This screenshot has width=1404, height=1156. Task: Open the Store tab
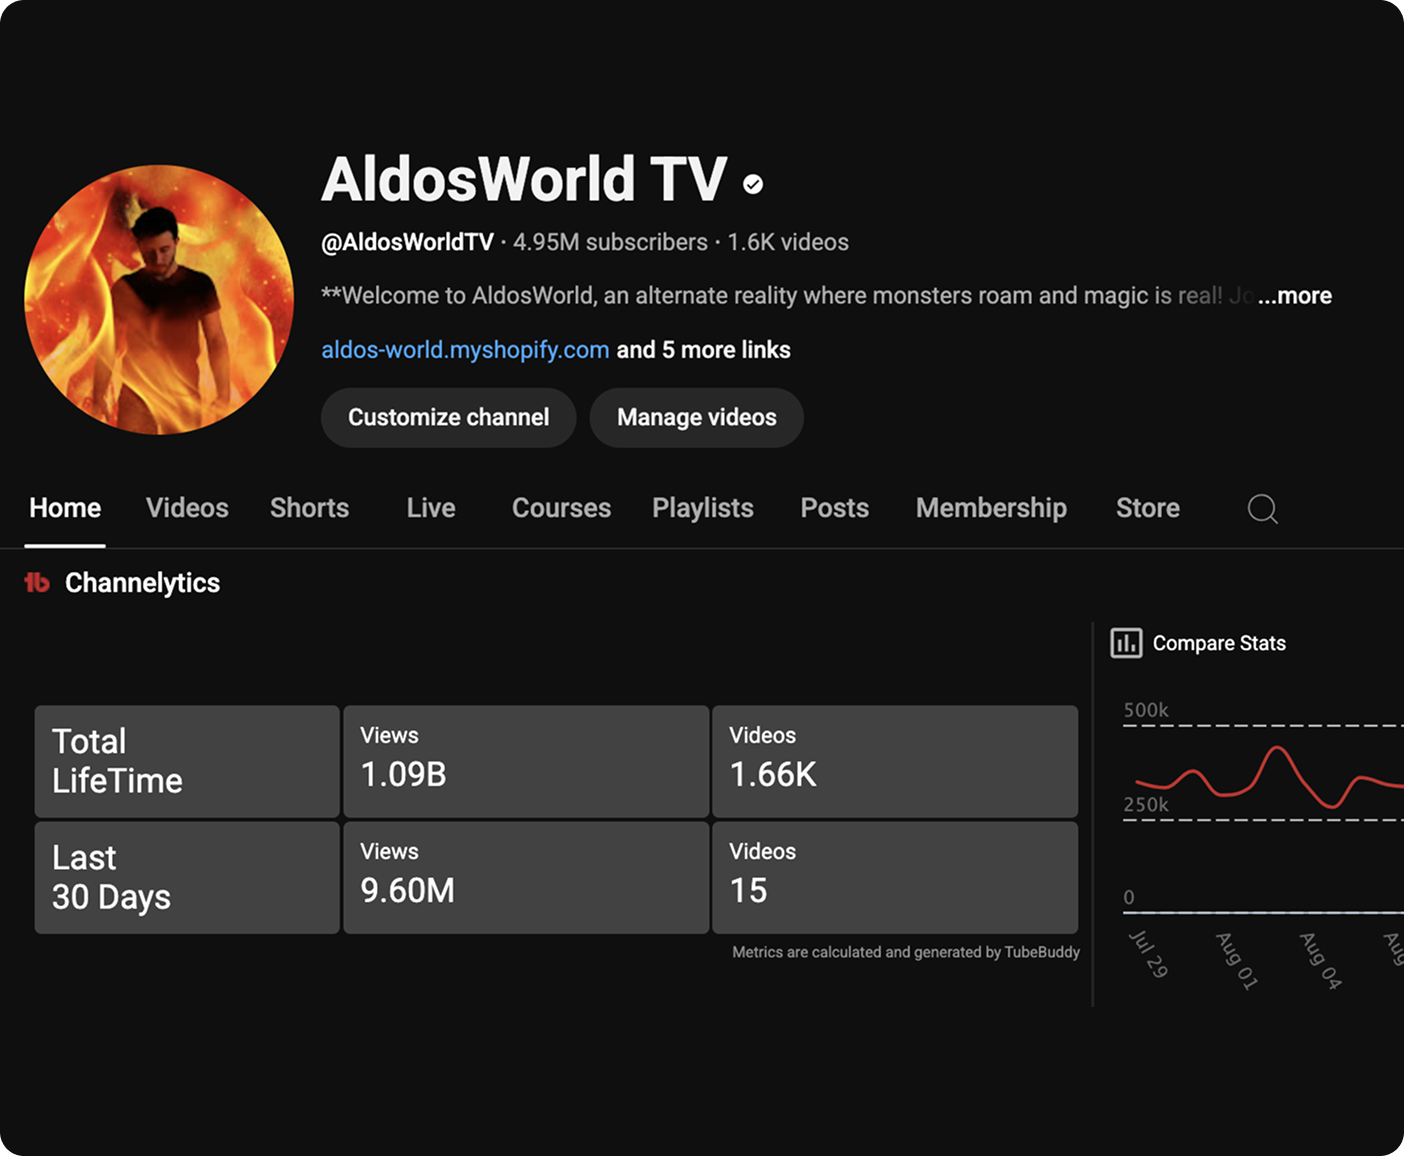[1148, 508]
